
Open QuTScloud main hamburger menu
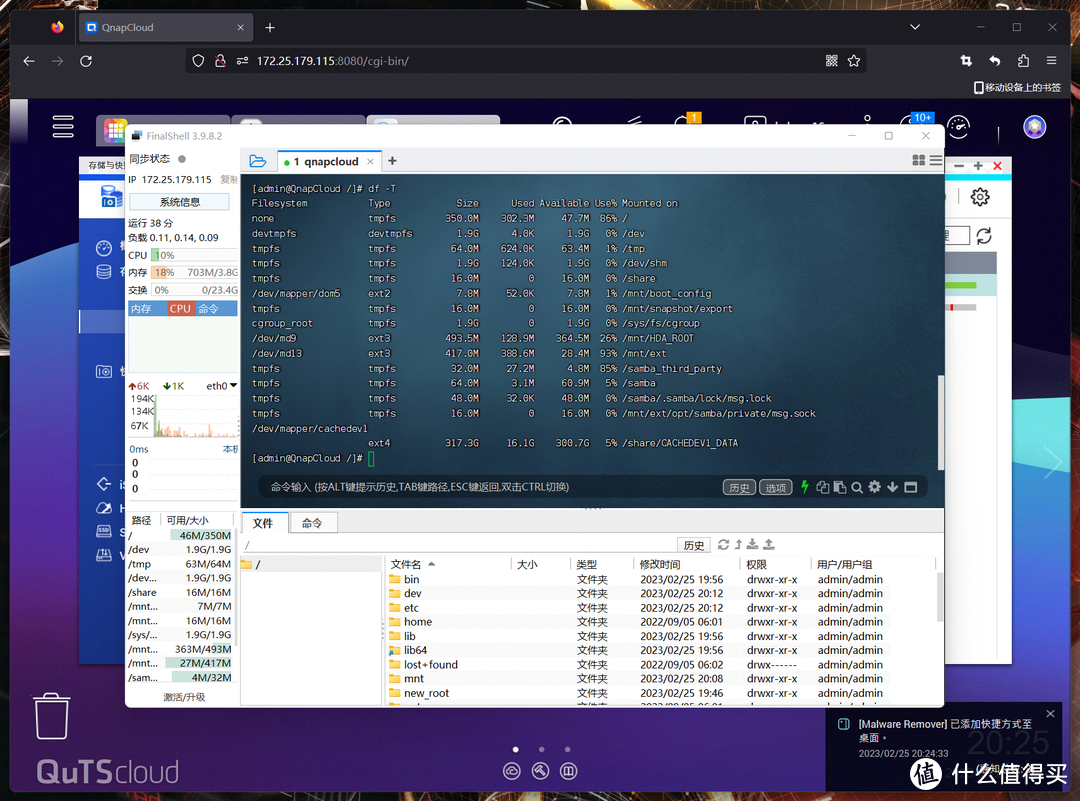coord(63,126)
